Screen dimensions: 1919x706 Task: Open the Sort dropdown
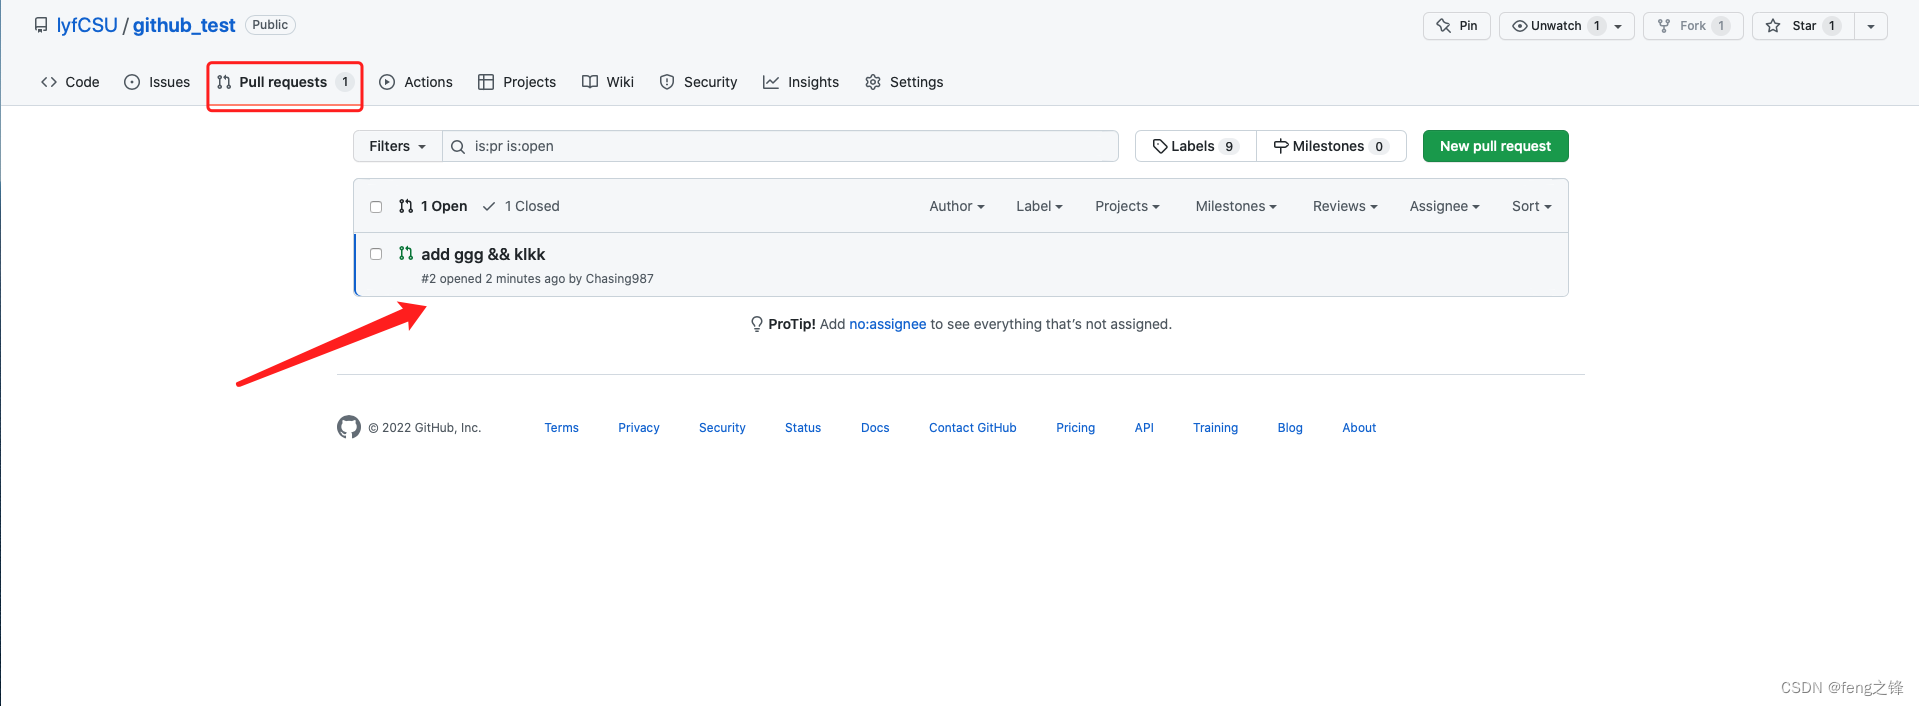coord(1531,206)
